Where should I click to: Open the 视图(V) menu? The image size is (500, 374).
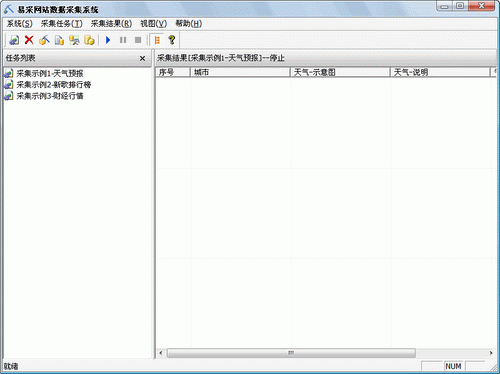pos(154,24)
